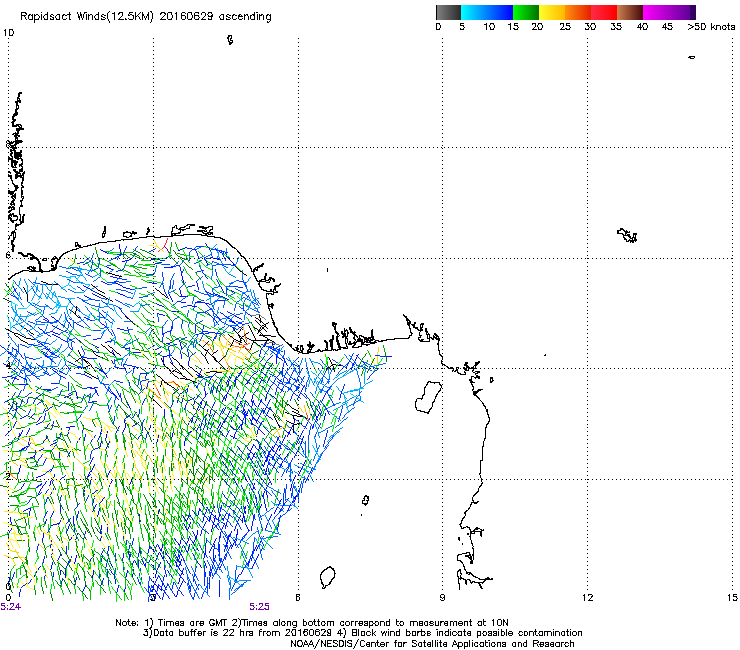Click the purple "5:24" time stamp
This screenshot has height=650, width=740.
pyautogui.click(x=10, y=607)
